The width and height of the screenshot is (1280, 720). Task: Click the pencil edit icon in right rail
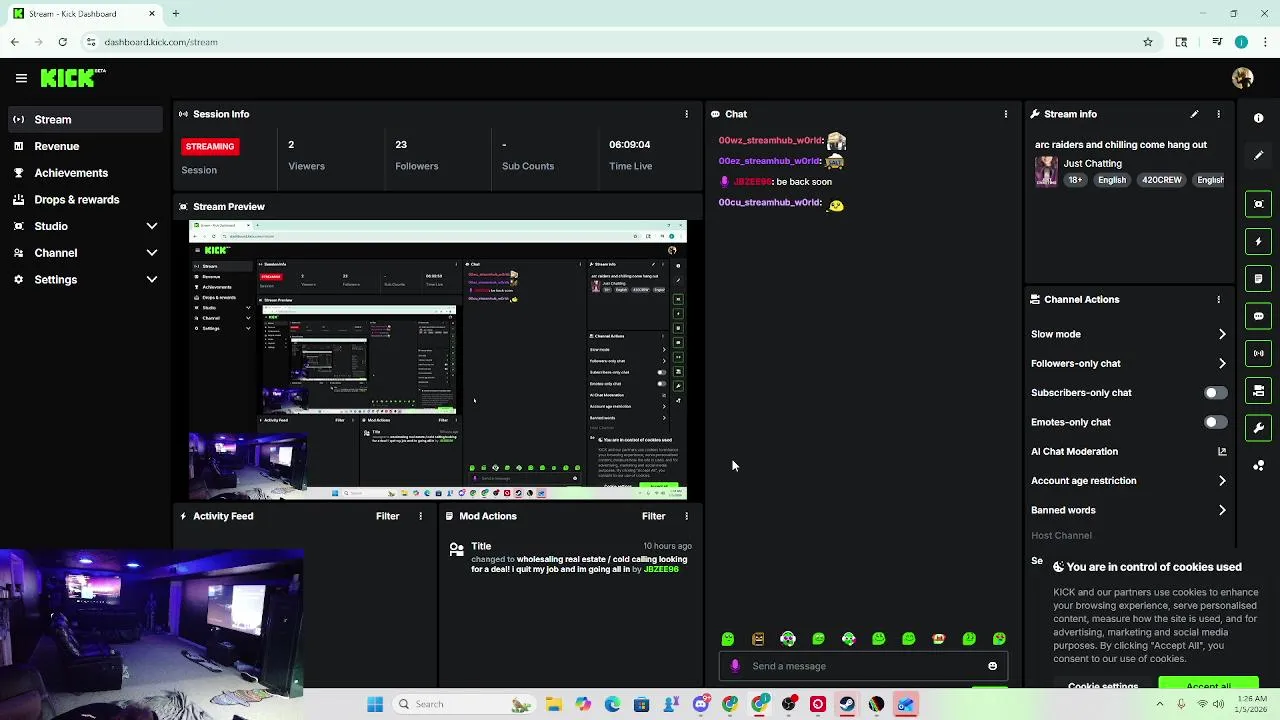[x=1259, y=155]
